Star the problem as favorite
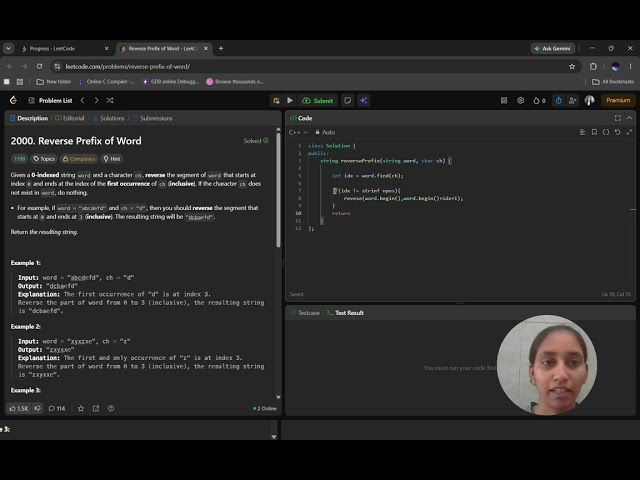This screenshot has width=640, height=480. pyautogui.click(x=81, y=408)
